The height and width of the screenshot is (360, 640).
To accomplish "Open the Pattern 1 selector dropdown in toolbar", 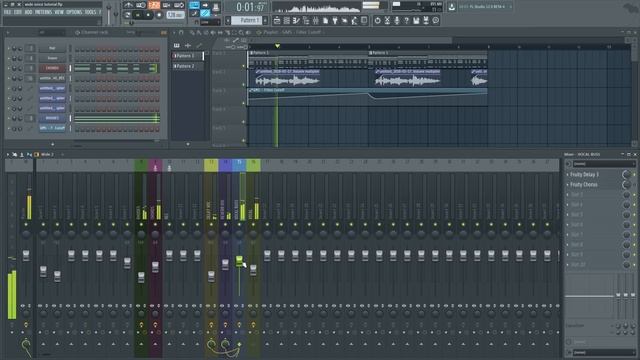I will 247,20.
